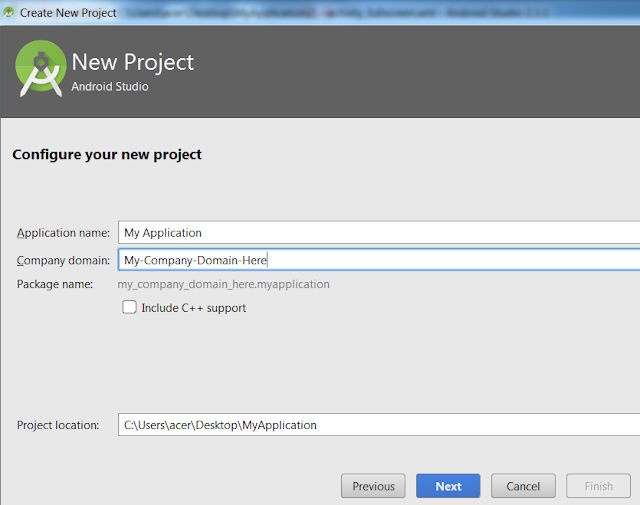Cancel the new project wizard
This screenshot has height=505, width=640.
523,486
